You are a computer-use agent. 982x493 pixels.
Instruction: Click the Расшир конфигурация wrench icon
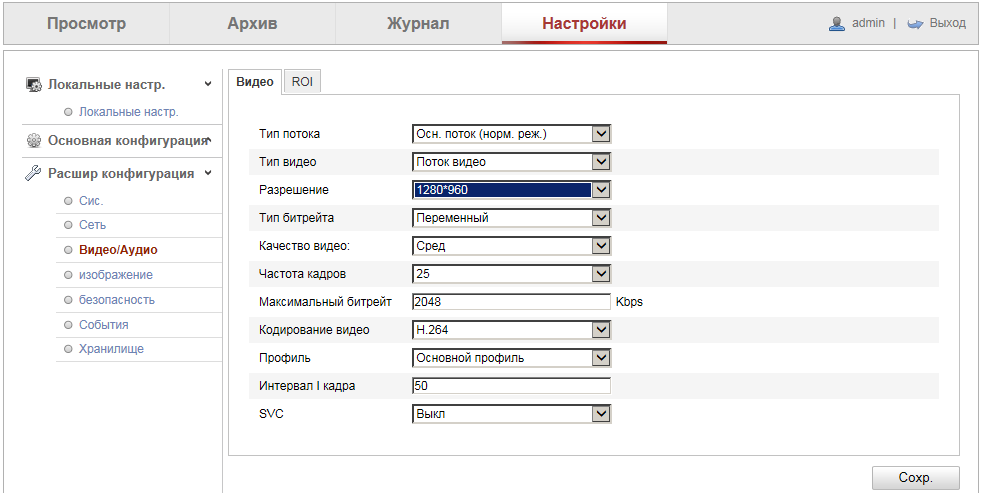coord(33,174)
